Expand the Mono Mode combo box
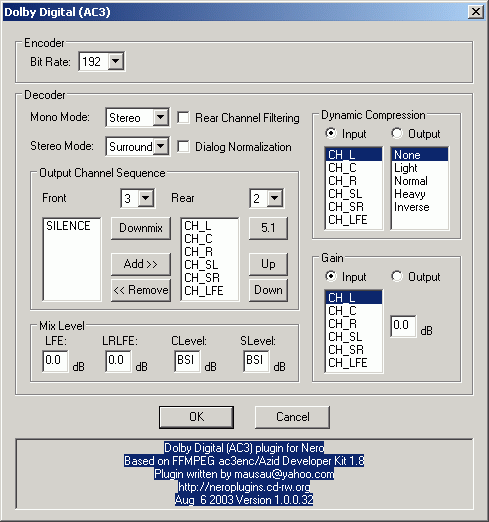 (160, 117)
